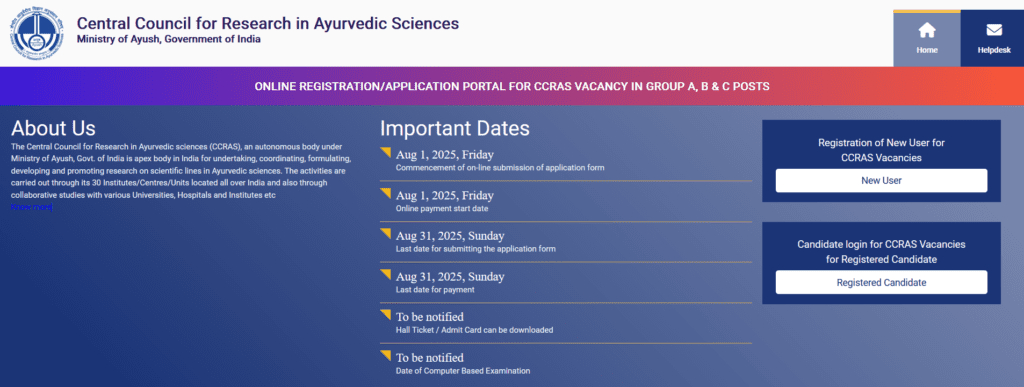The image size is (1024, 387).
Task: Click the yellow marker beside Online payment start date
Action: pyautogui.click(x=386, y=194)
